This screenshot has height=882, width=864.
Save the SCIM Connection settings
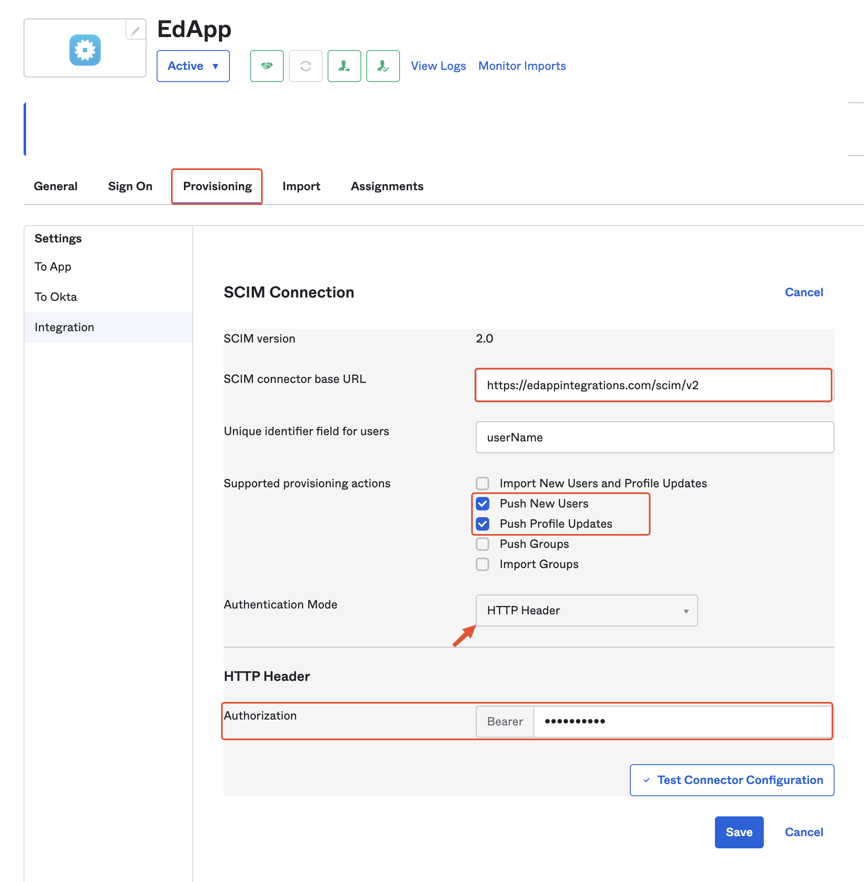point(739,832)
